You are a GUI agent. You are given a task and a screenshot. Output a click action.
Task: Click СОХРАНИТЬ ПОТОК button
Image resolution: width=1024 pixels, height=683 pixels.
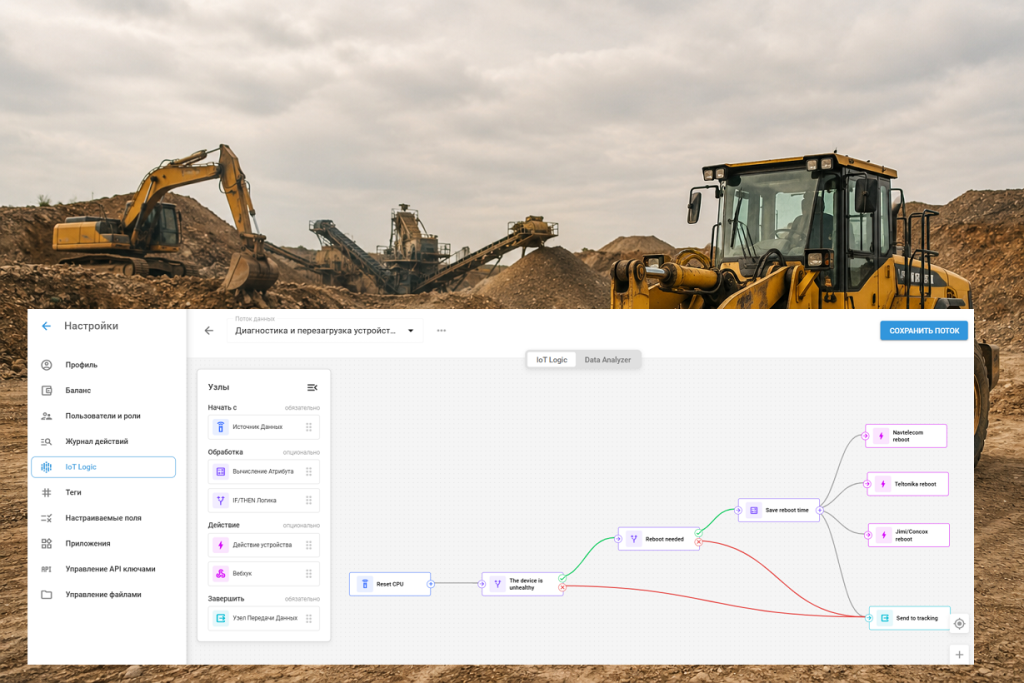click(x=923, y=330)
